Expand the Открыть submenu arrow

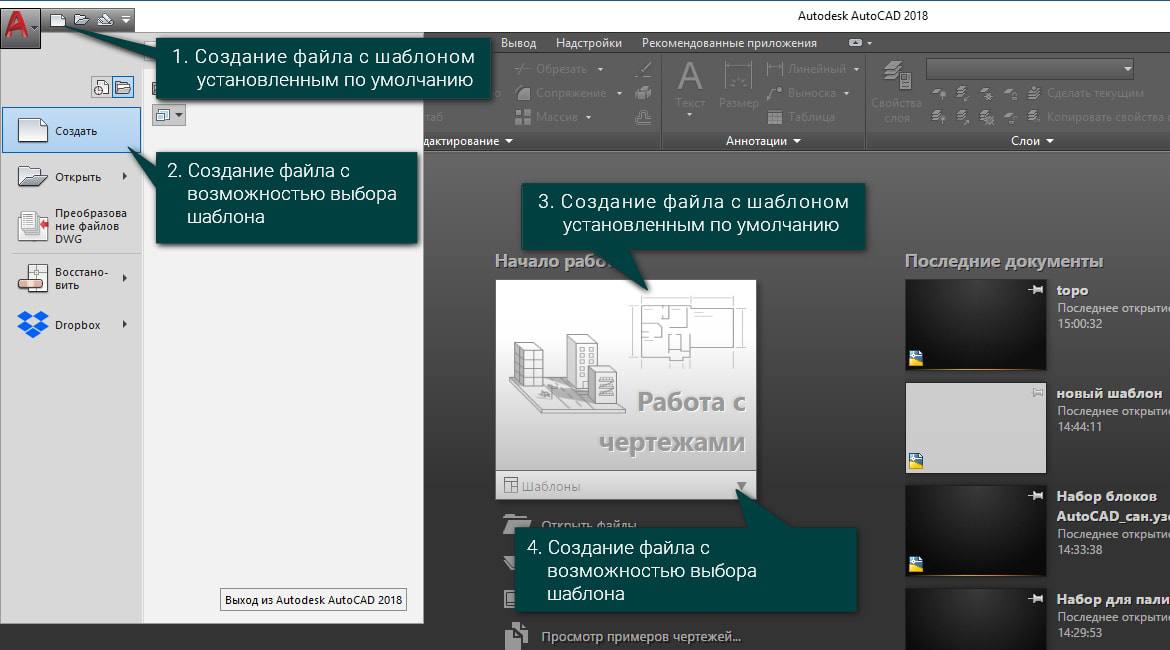125,177
